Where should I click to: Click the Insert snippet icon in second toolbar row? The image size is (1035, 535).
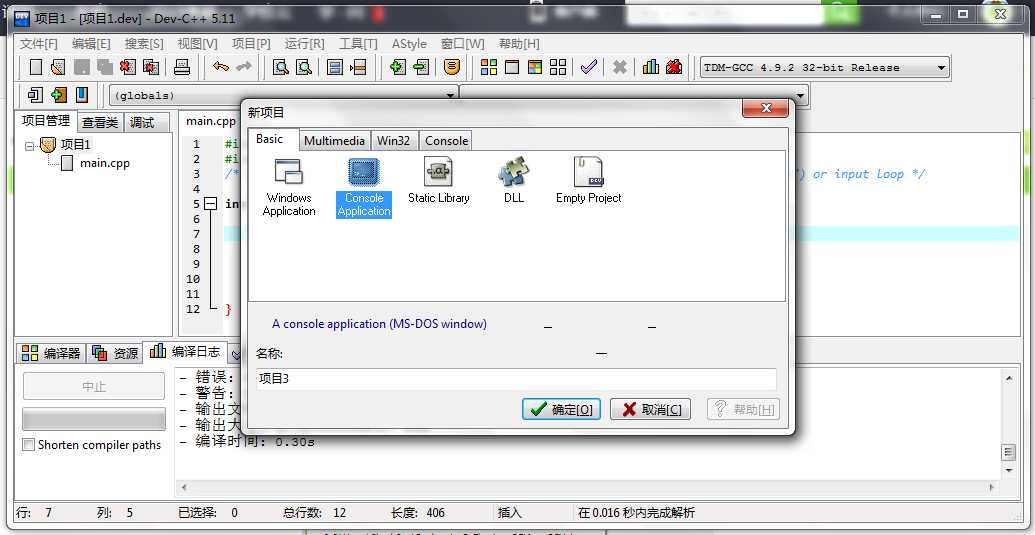click(x=59, y=95)
